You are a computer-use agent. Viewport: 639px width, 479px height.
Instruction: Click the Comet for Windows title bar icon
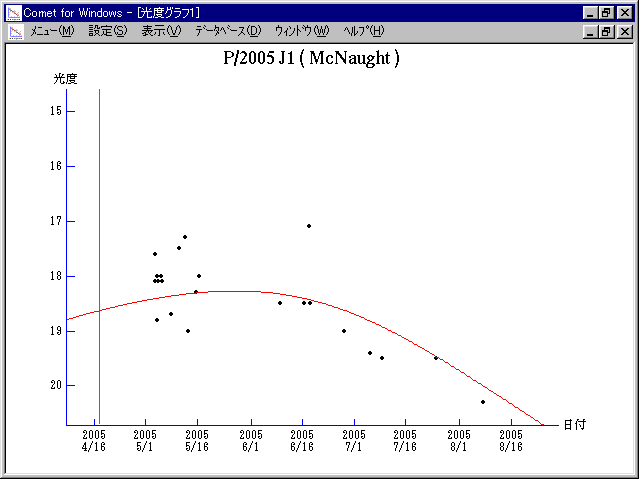[x=13, y=12]
